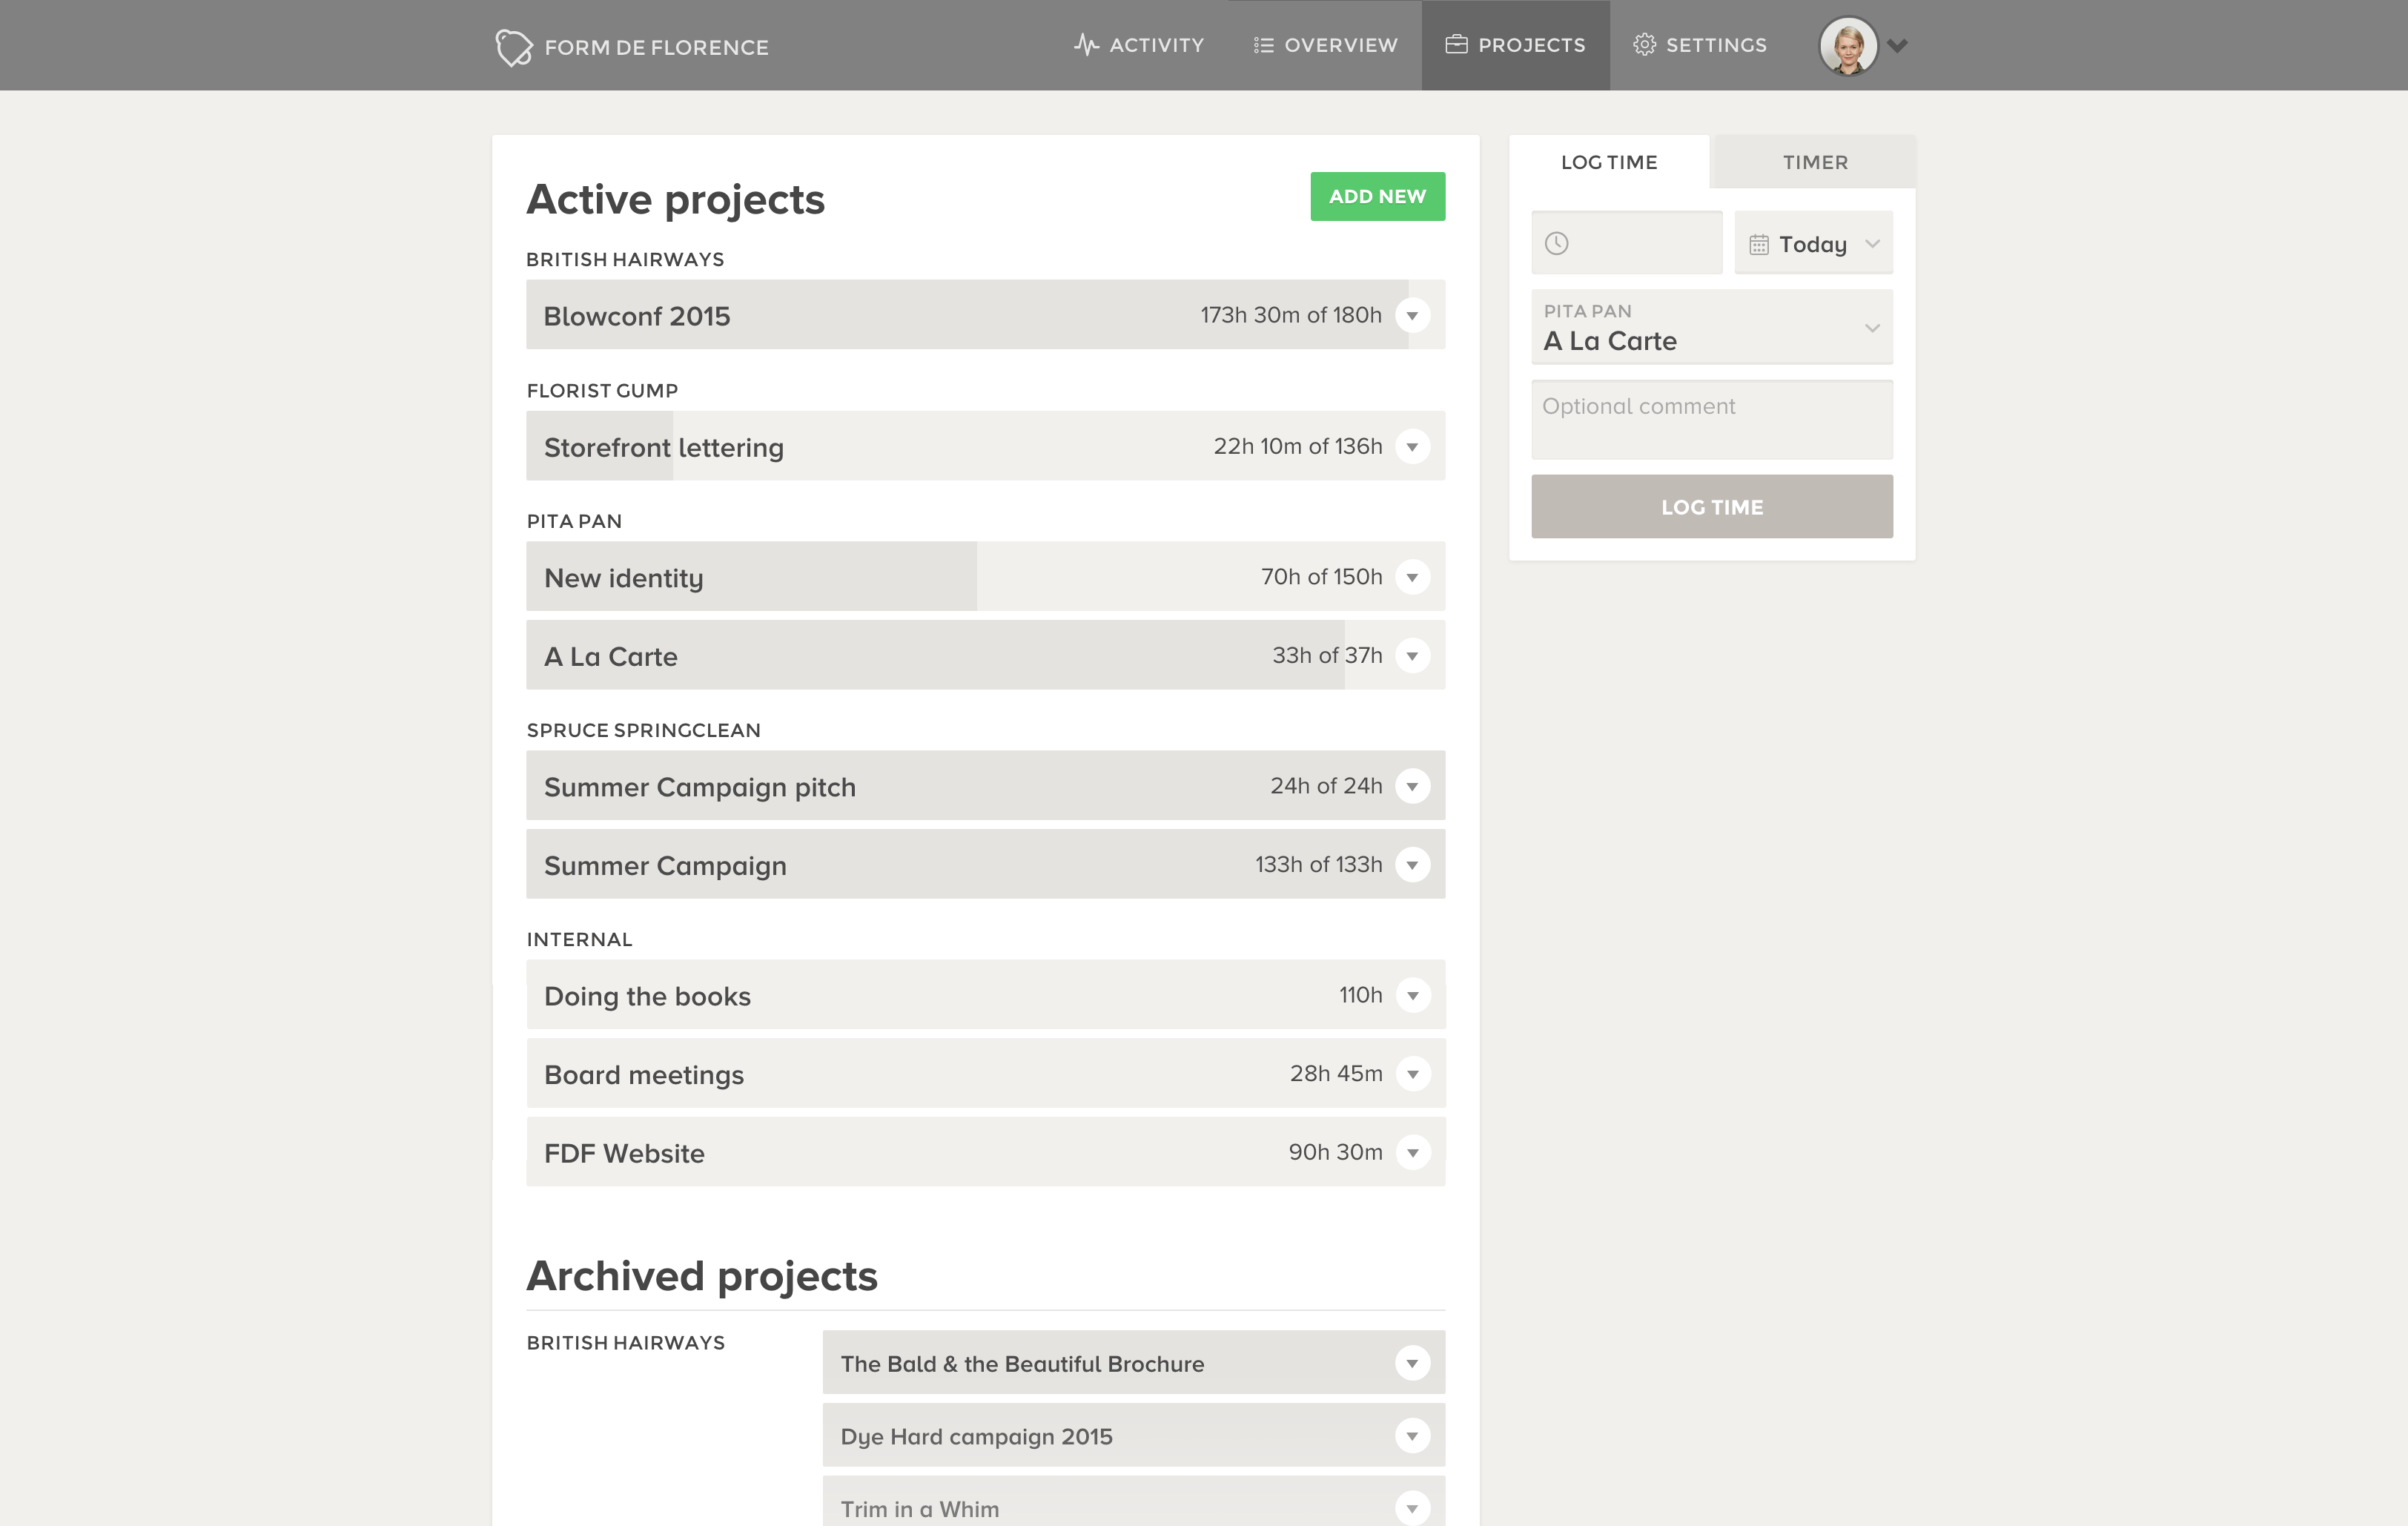Expand the Blowconf 2015 project options arrow
This screenshot has width=2408, height=1526.
(1412, 316)
